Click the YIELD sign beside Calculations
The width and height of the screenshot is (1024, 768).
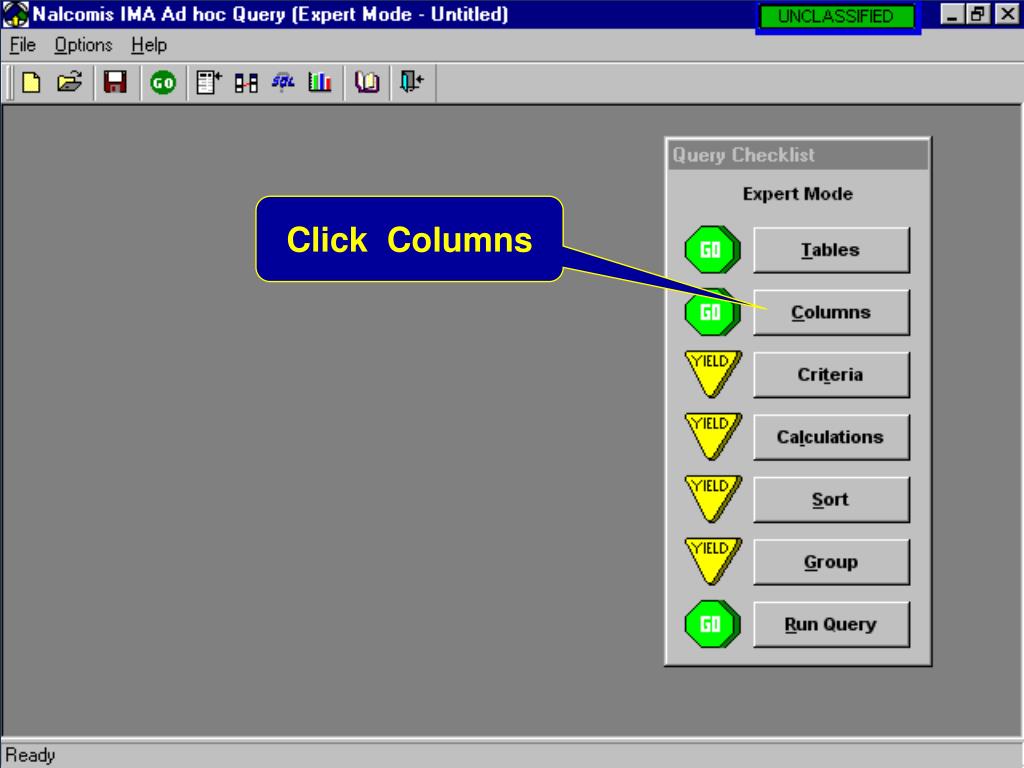point(712,436)
